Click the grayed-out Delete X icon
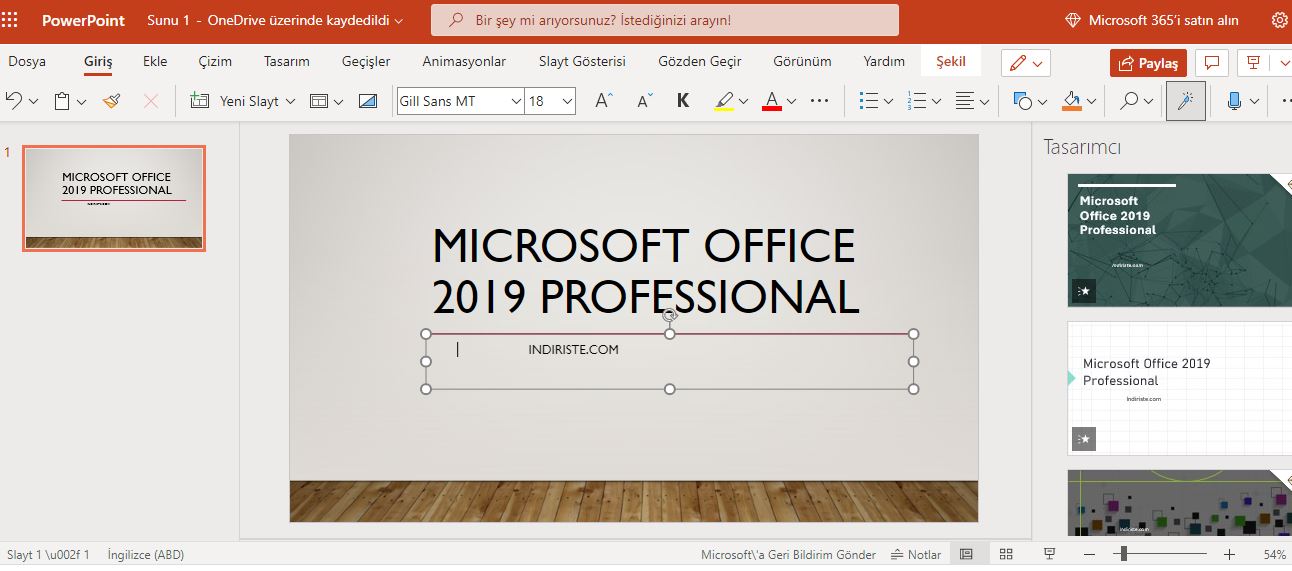The width and height of the screenshot is (1292, 571). 151,101
